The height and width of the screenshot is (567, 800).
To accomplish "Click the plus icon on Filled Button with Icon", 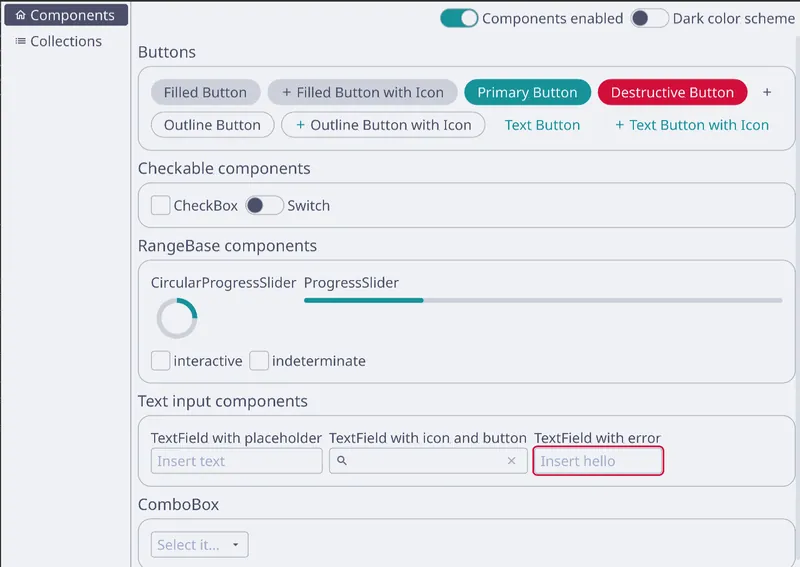I will [x=287, y=92].
